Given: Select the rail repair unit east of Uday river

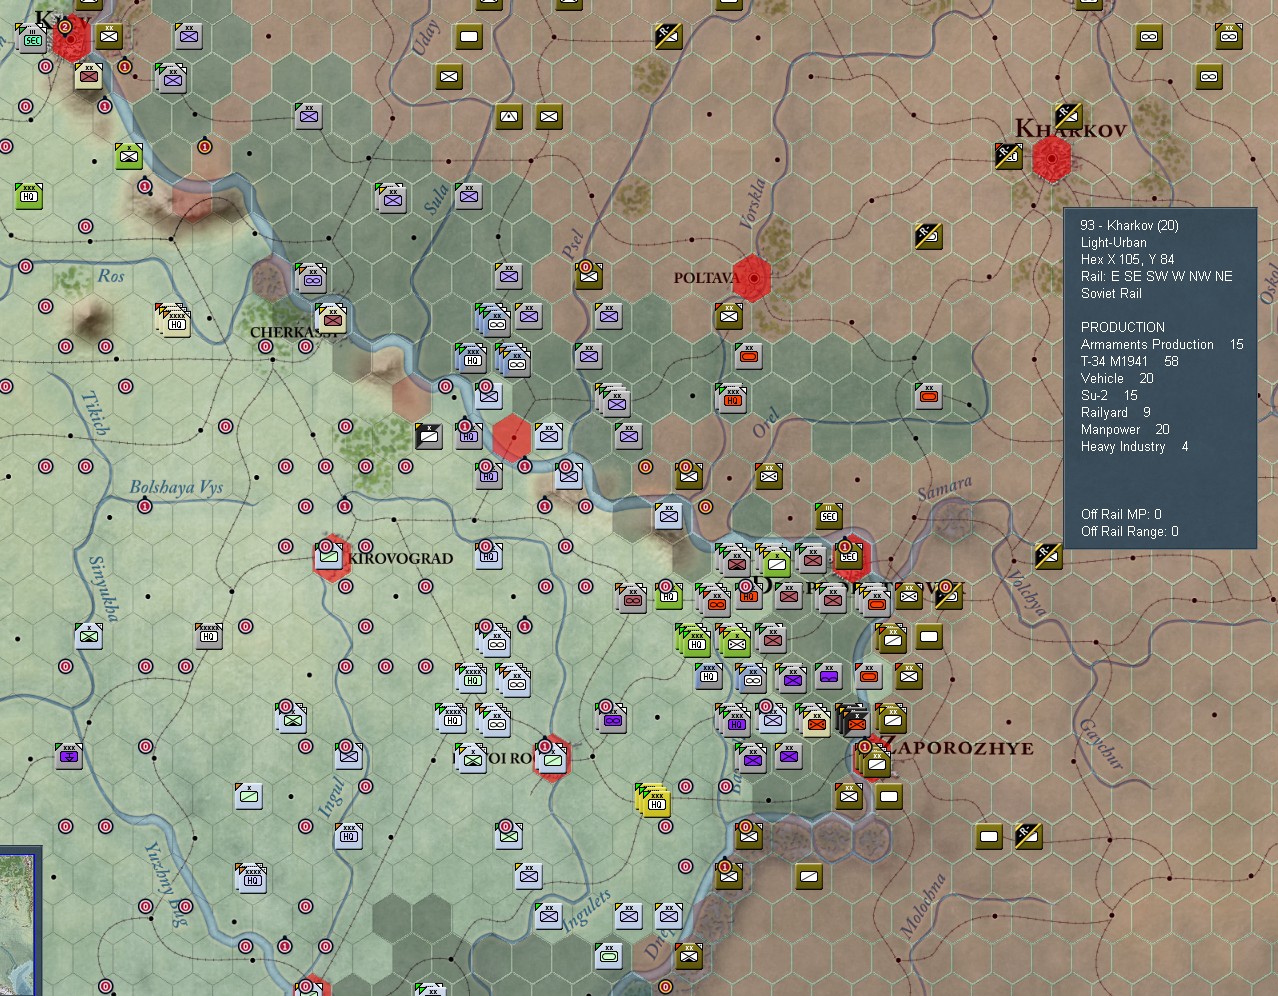Looking at the screenshot, I should 667,36.
